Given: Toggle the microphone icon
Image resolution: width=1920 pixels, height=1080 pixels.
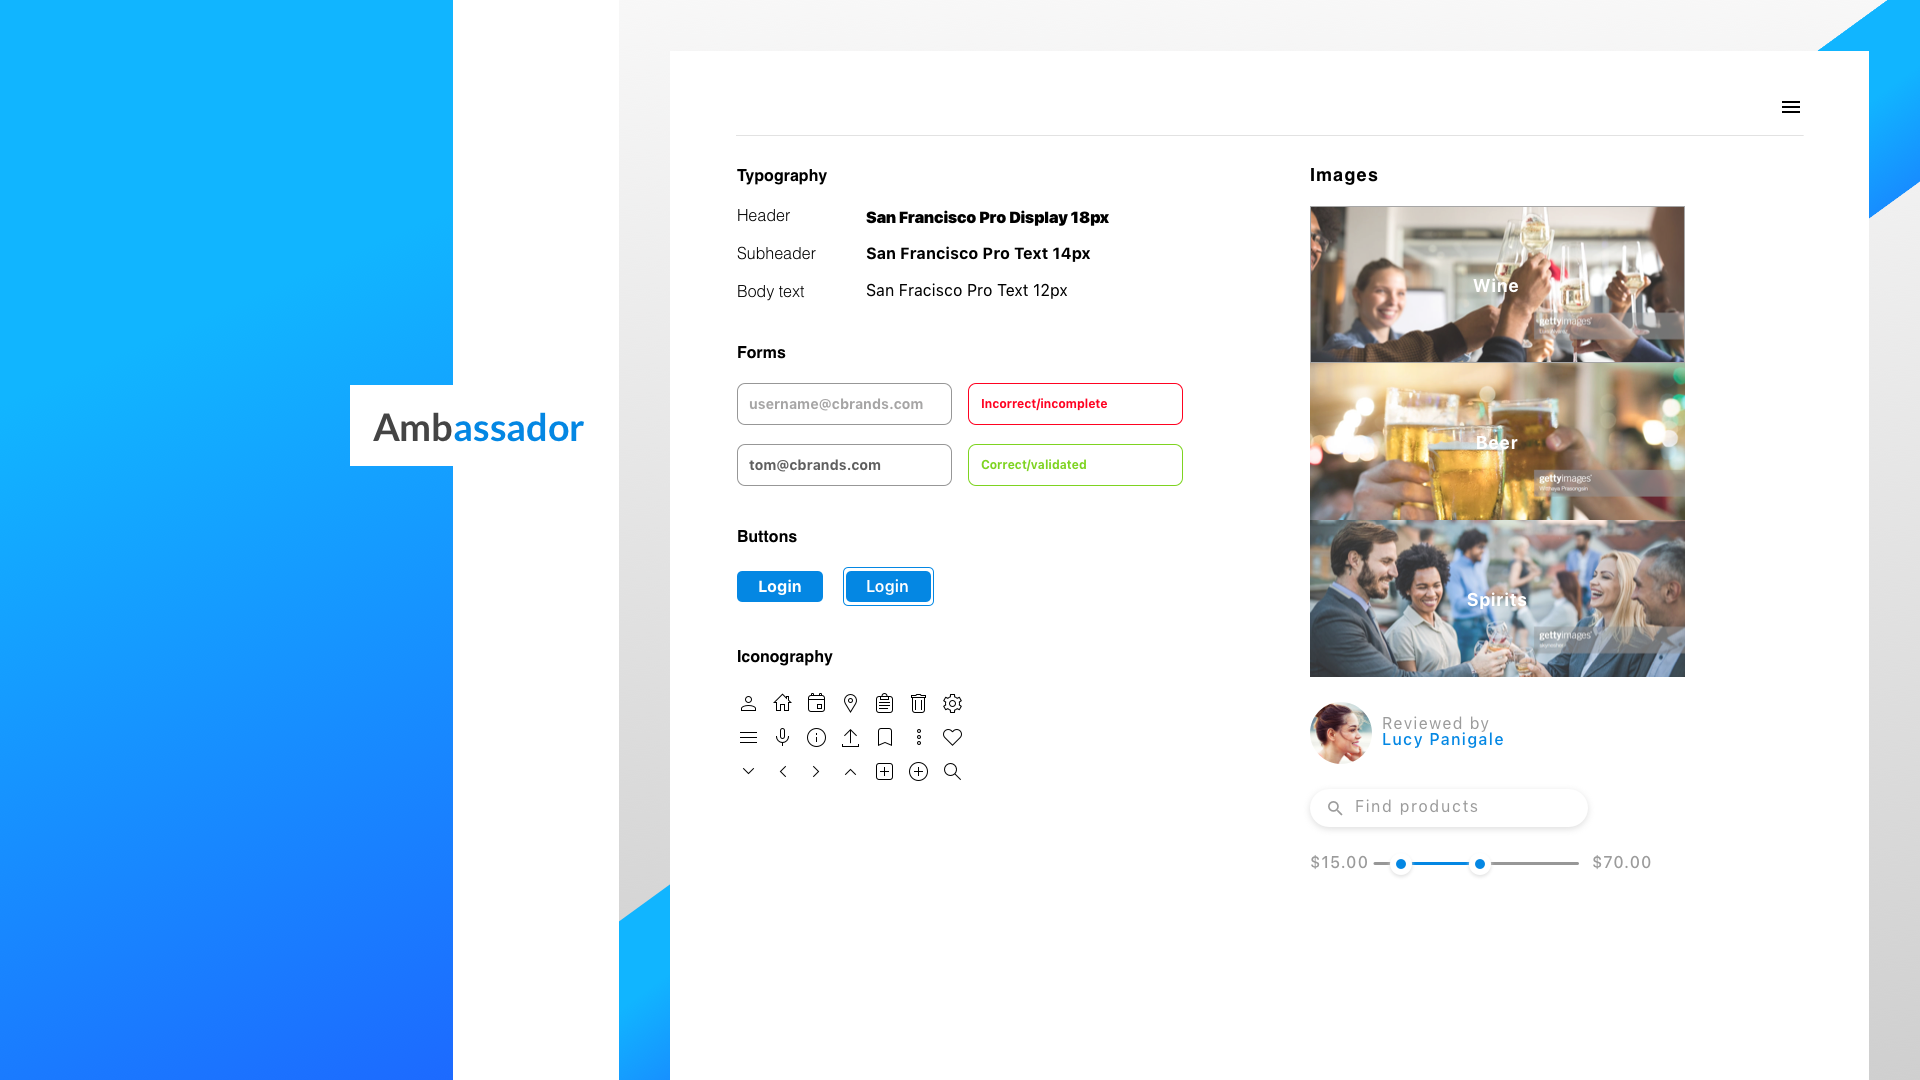Looking at the screenshot, I should 782,737.
